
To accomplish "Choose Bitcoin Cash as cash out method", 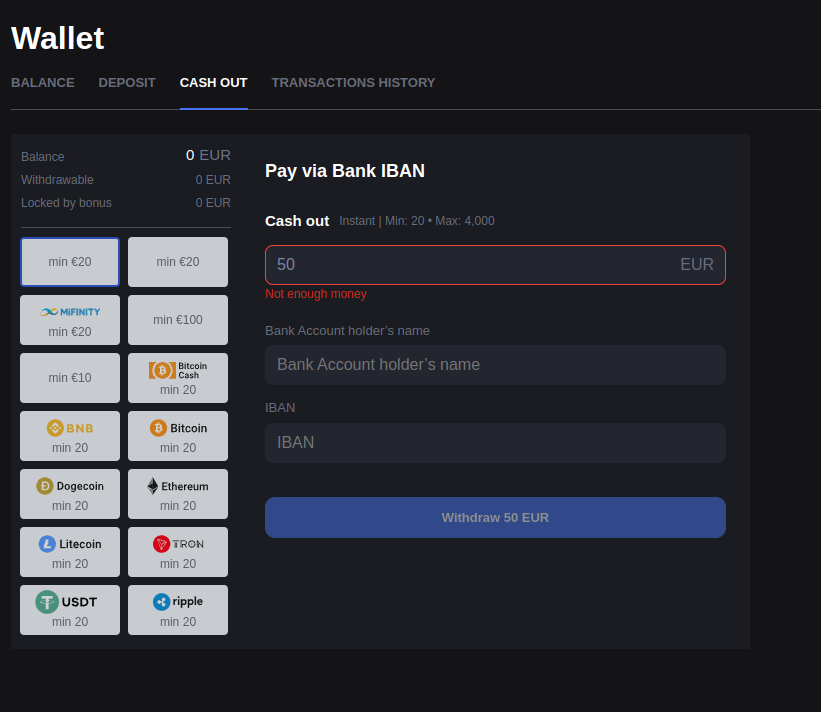I will (178, 378).
